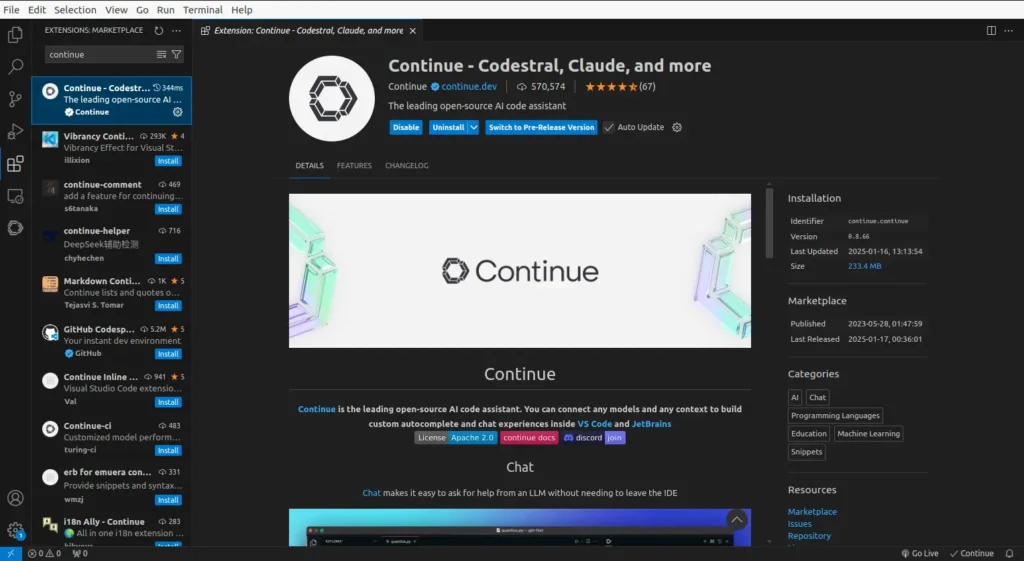Switch to the FEATURES tab
The image size is (1024, 561).
click(x=354, y=166)
